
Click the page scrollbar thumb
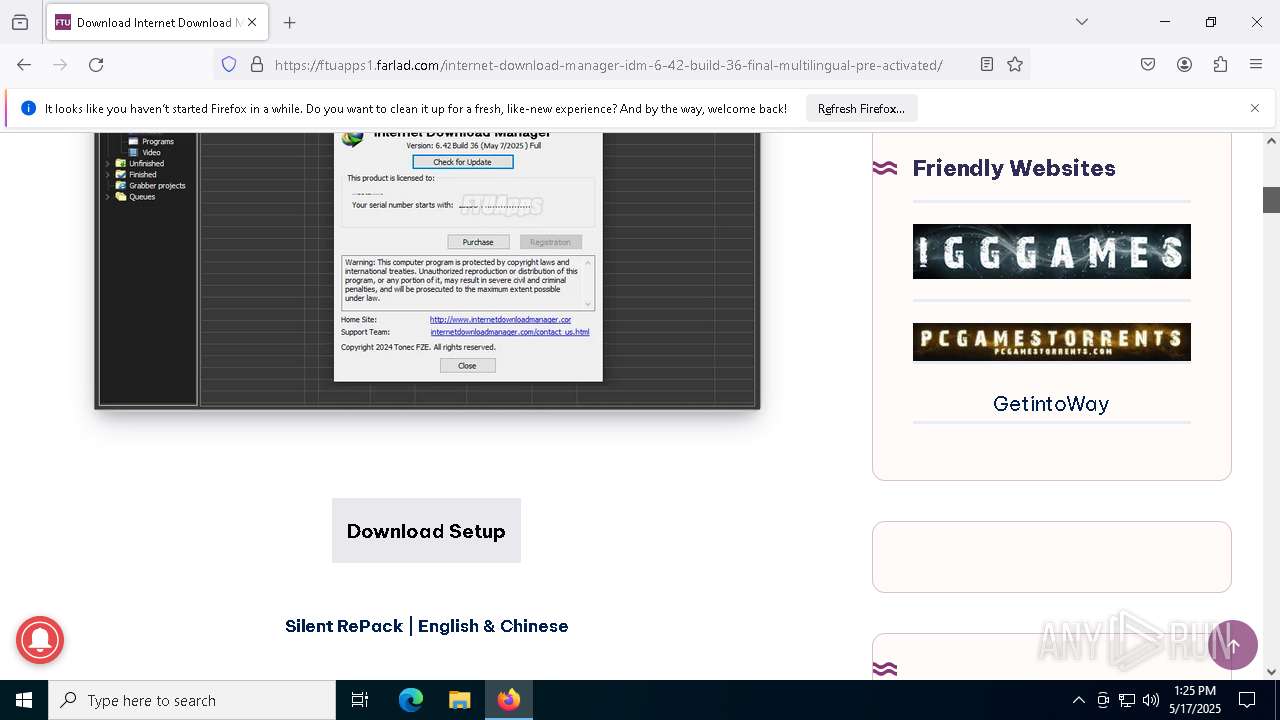coord(1271,199)
